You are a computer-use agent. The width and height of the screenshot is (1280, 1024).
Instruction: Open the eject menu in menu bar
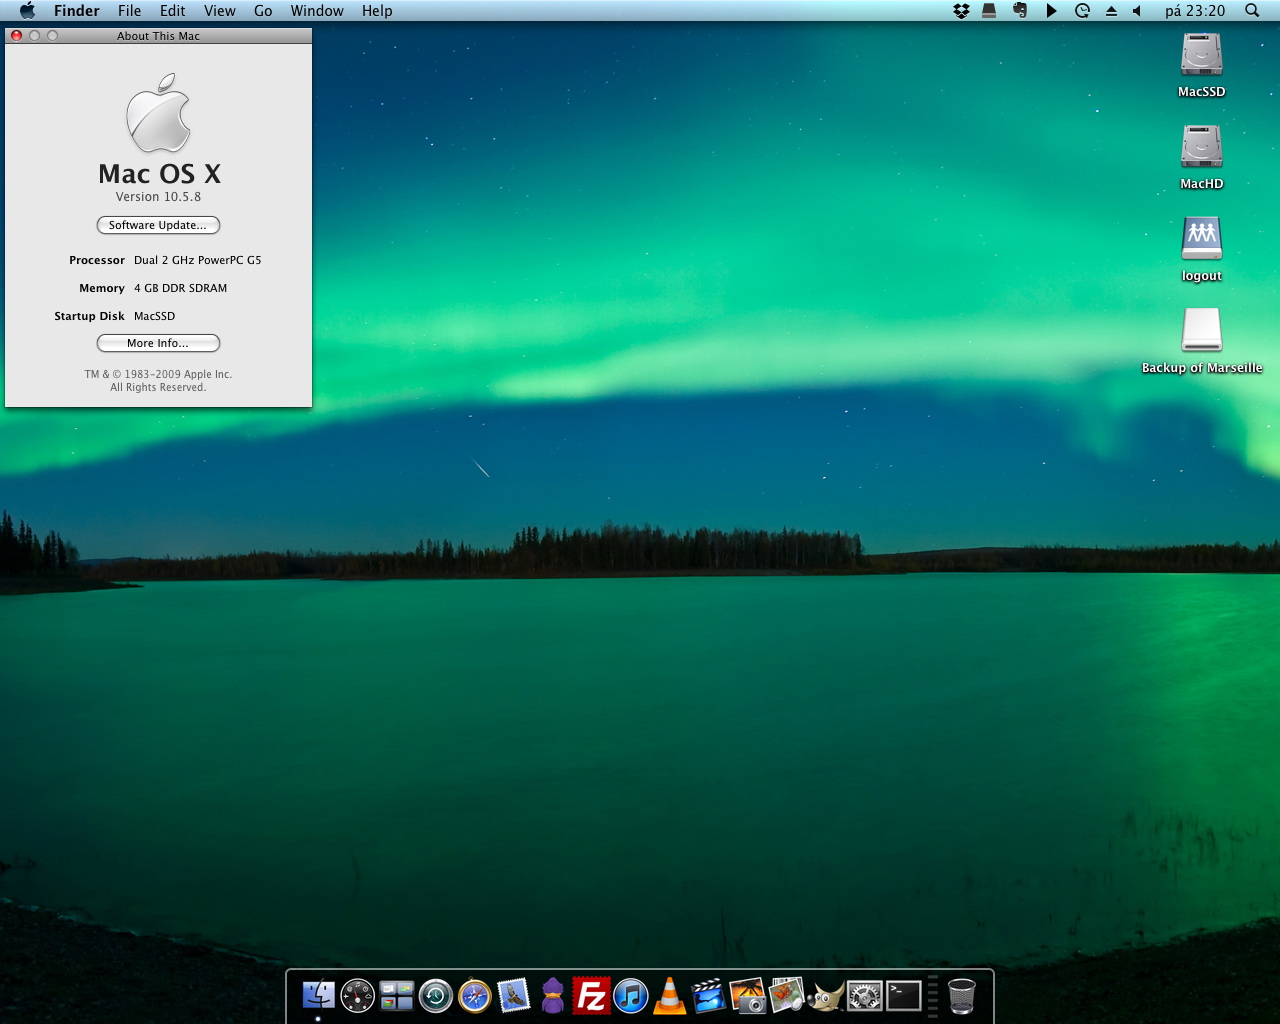pyautogui.click(x=1111, y=11)
